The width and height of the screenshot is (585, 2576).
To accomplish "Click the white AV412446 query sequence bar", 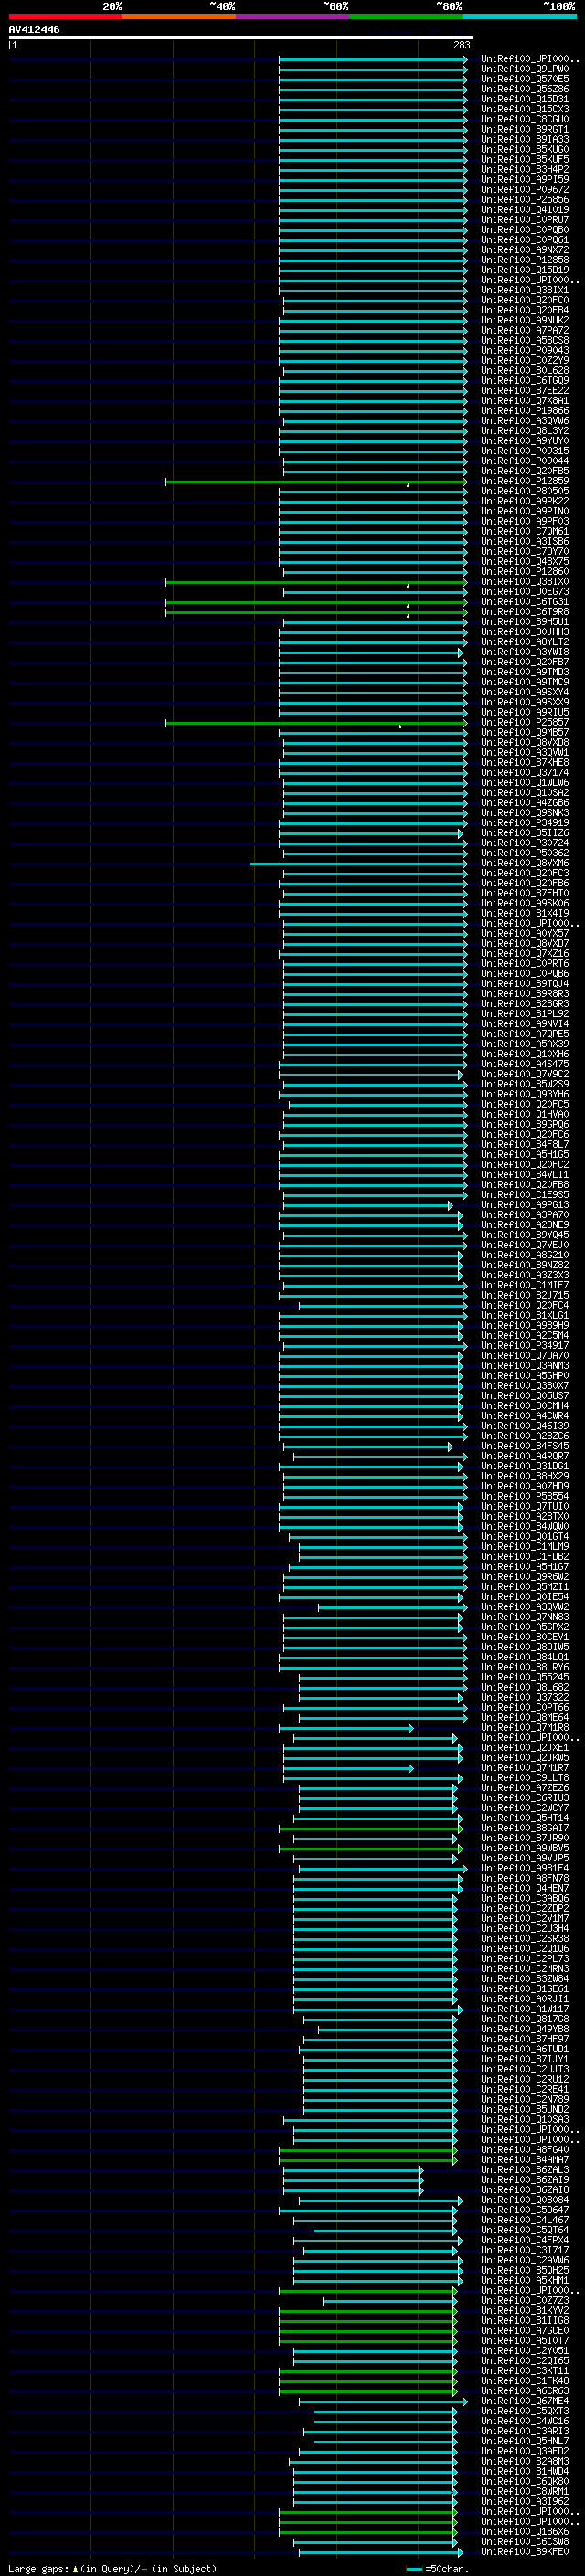I will pyautogui.click(x=241, y=37).
